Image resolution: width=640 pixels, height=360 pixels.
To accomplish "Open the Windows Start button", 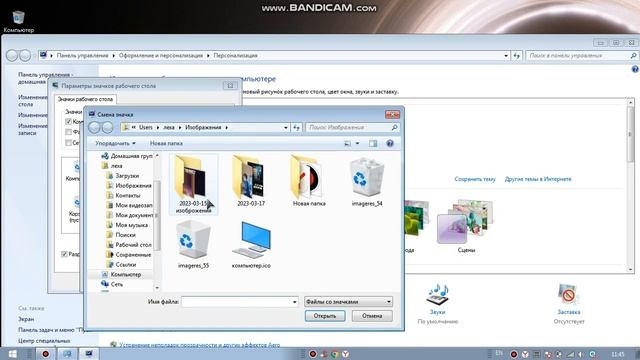I will 12,354.
